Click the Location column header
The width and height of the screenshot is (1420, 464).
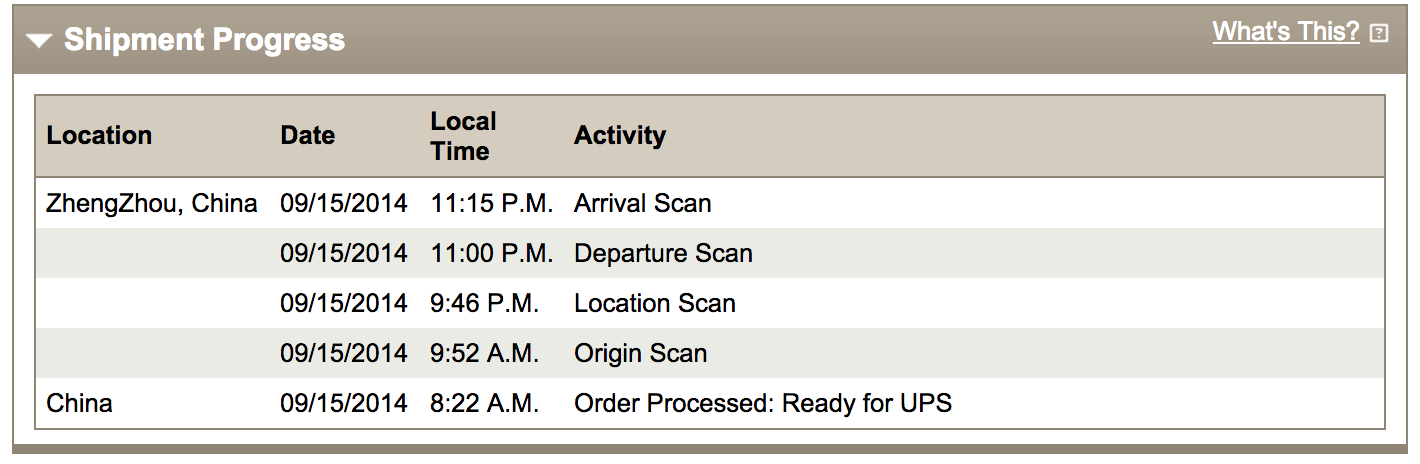tap(99, 136)
